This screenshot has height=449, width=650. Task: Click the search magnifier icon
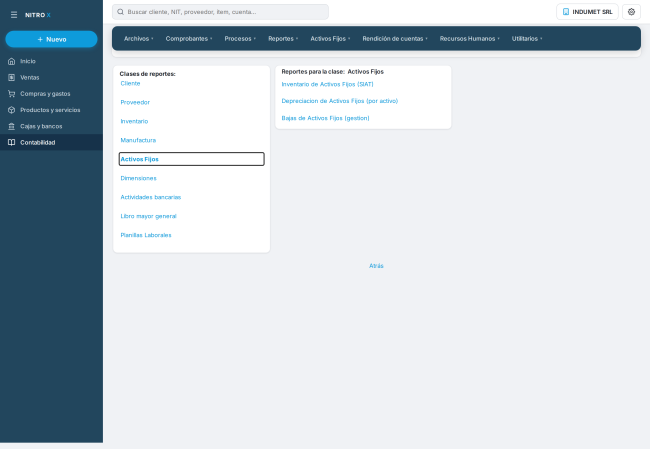120,12
